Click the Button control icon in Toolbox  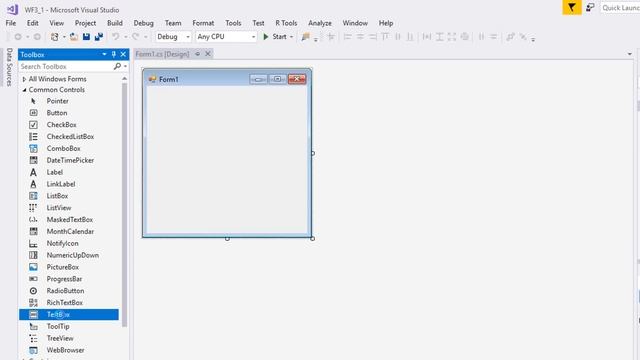[33, 113]
